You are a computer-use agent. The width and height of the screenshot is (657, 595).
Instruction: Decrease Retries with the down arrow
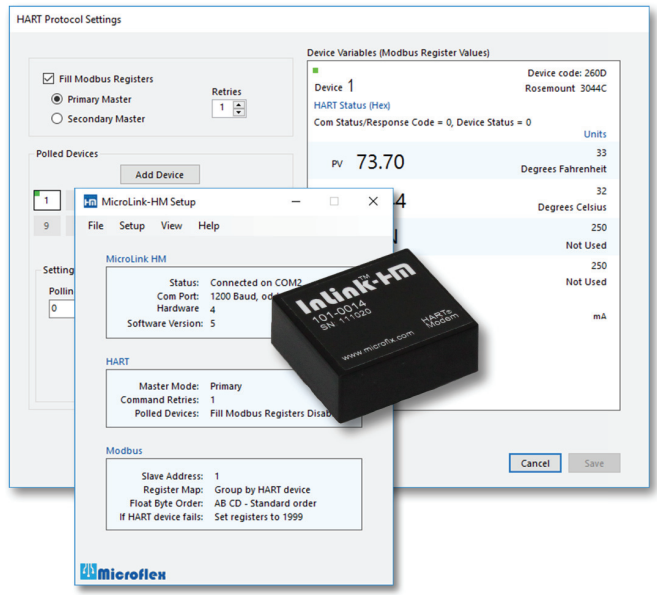click(x=238, y=112)
